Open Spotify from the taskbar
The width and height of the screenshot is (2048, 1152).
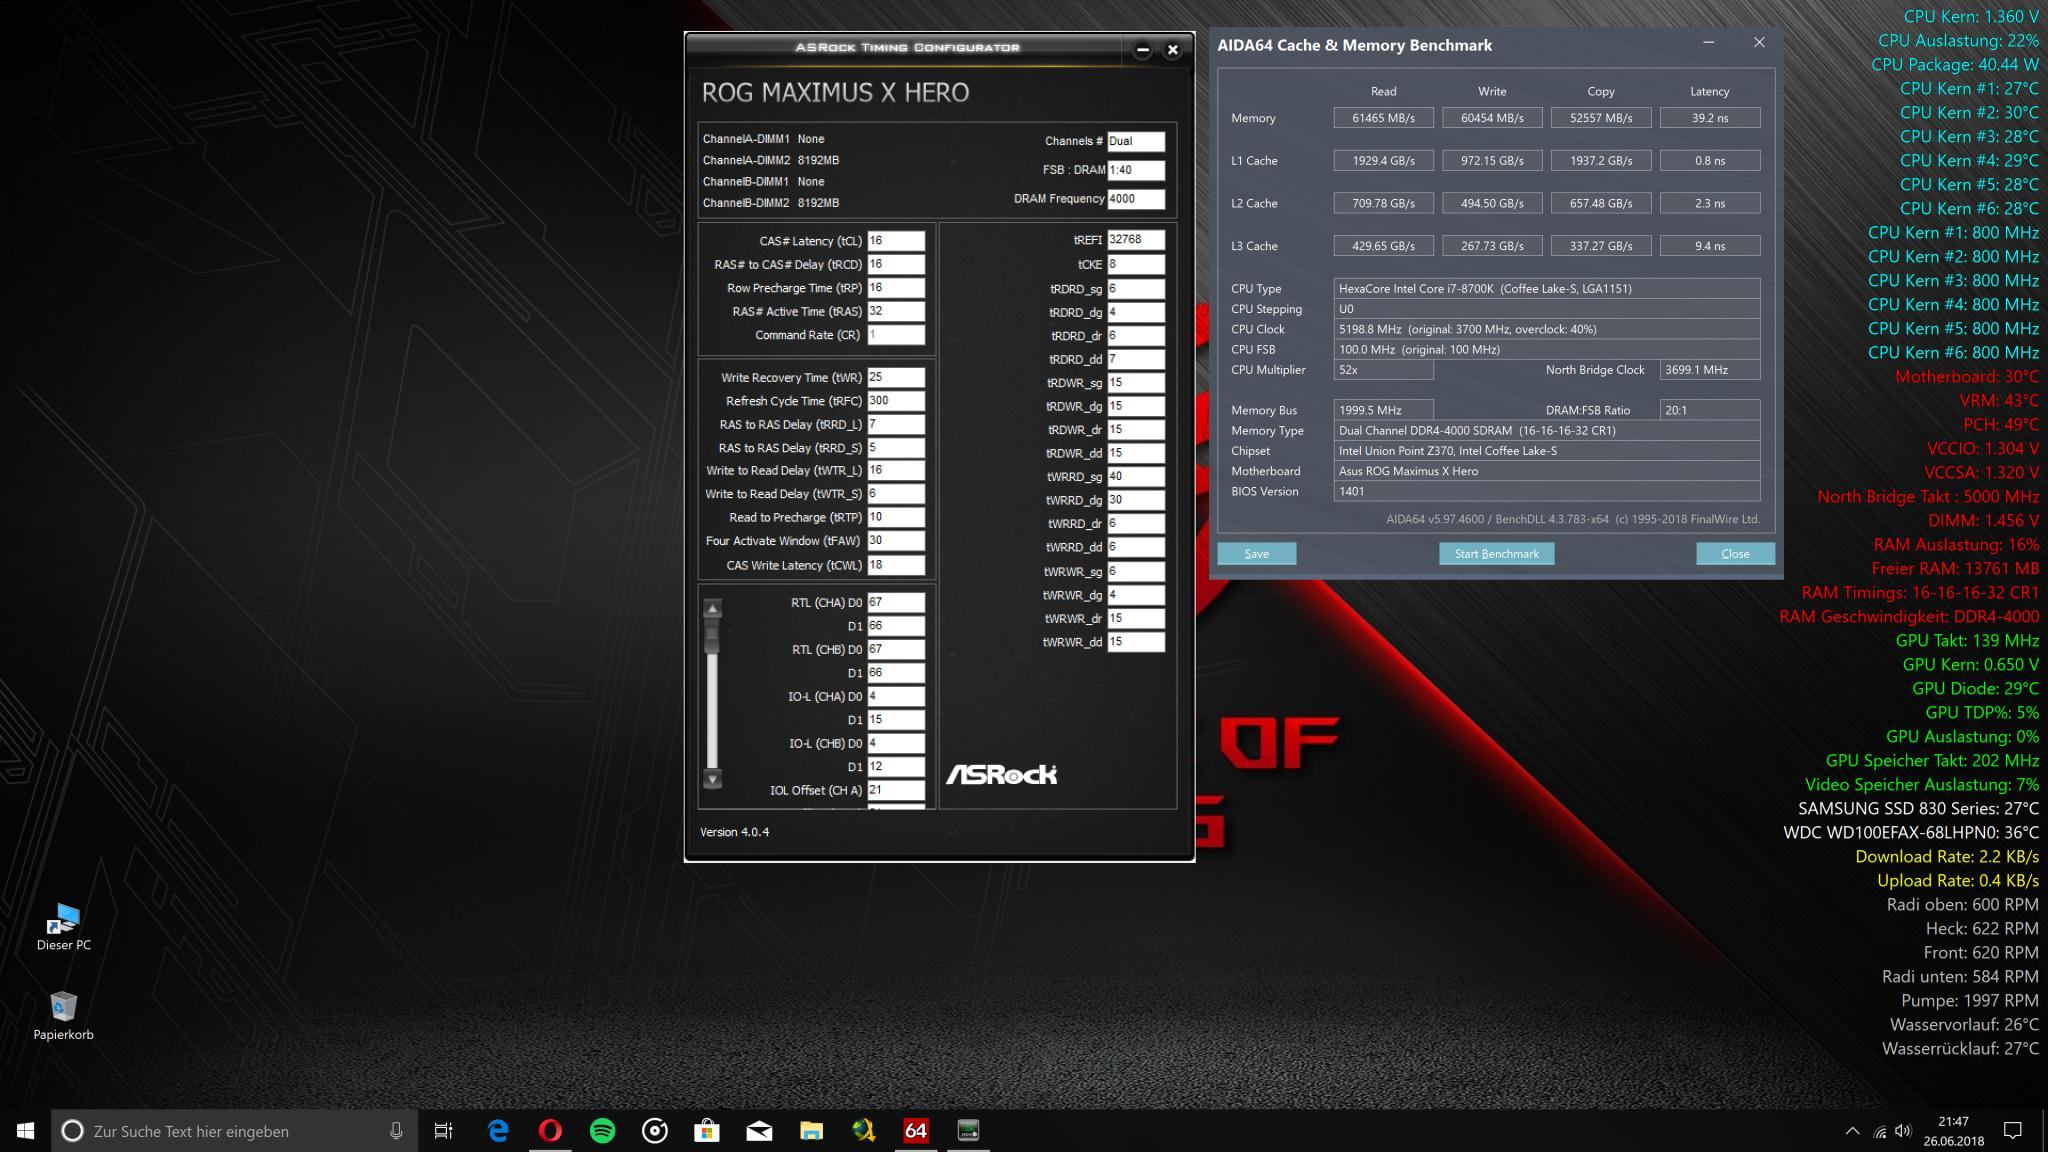603,1131
